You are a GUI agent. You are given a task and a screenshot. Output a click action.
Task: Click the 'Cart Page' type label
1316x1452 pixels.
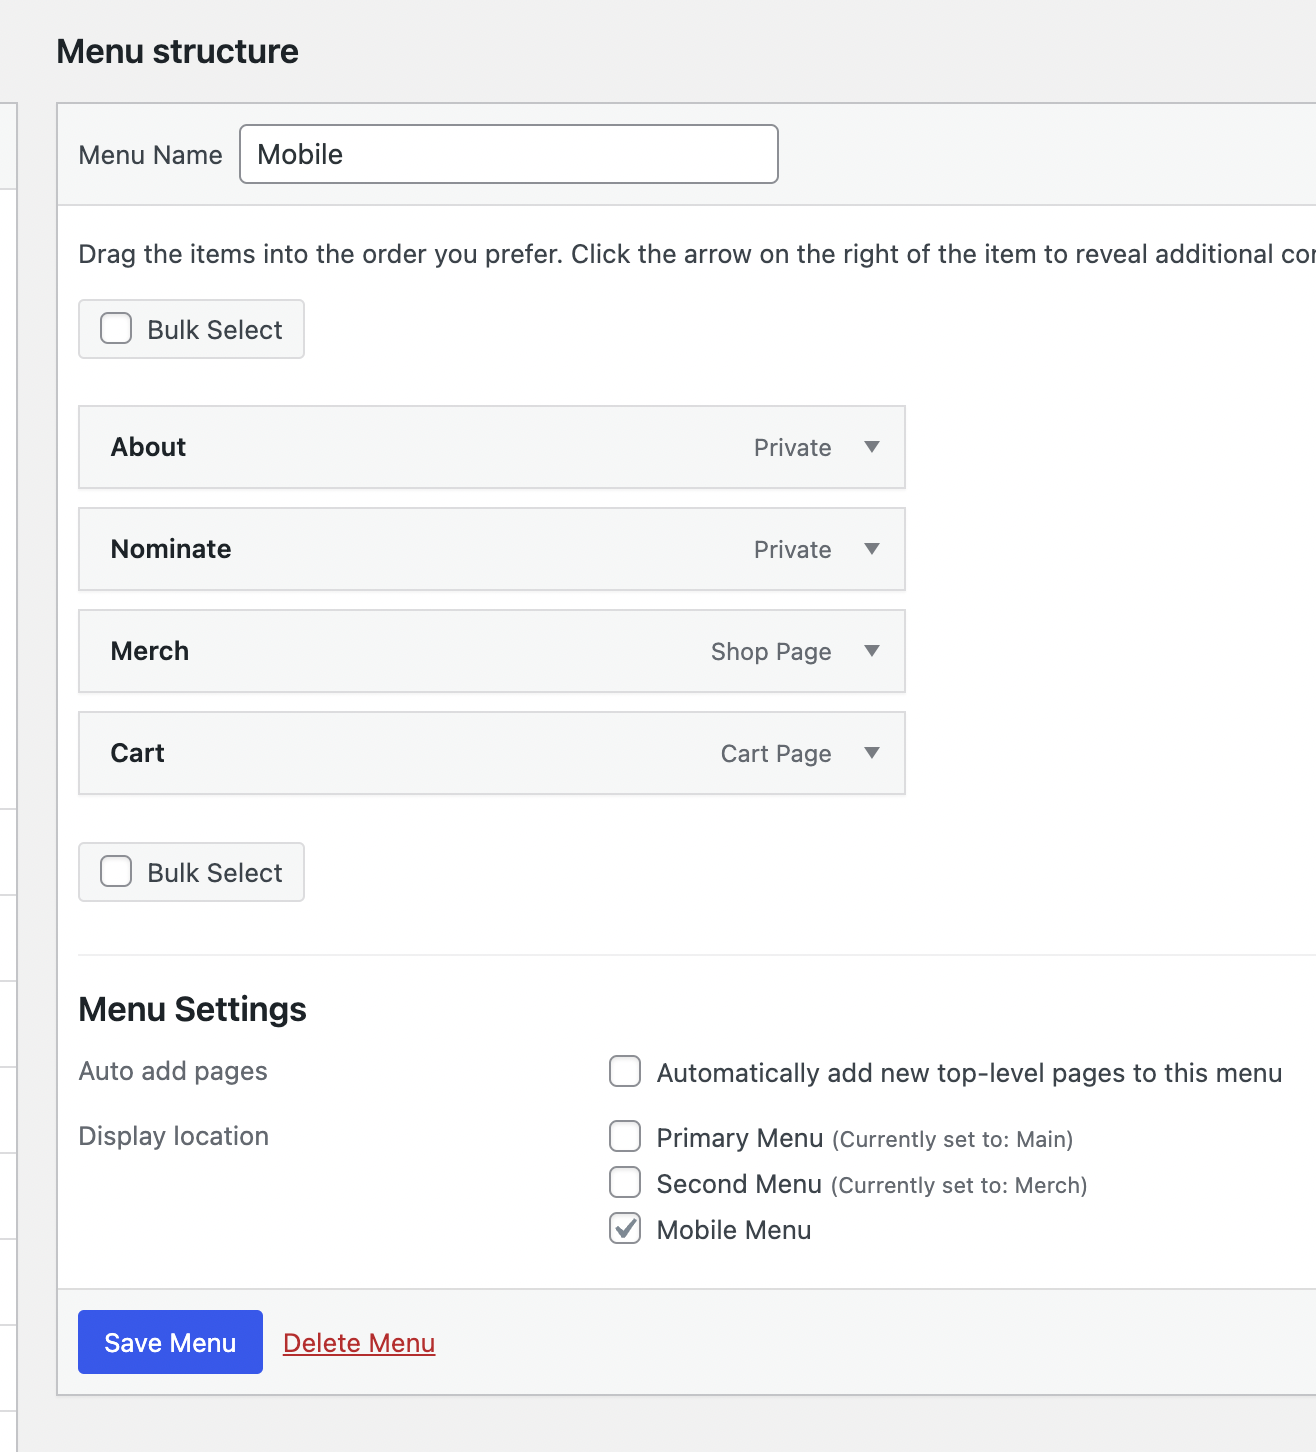tap(776, 754)
